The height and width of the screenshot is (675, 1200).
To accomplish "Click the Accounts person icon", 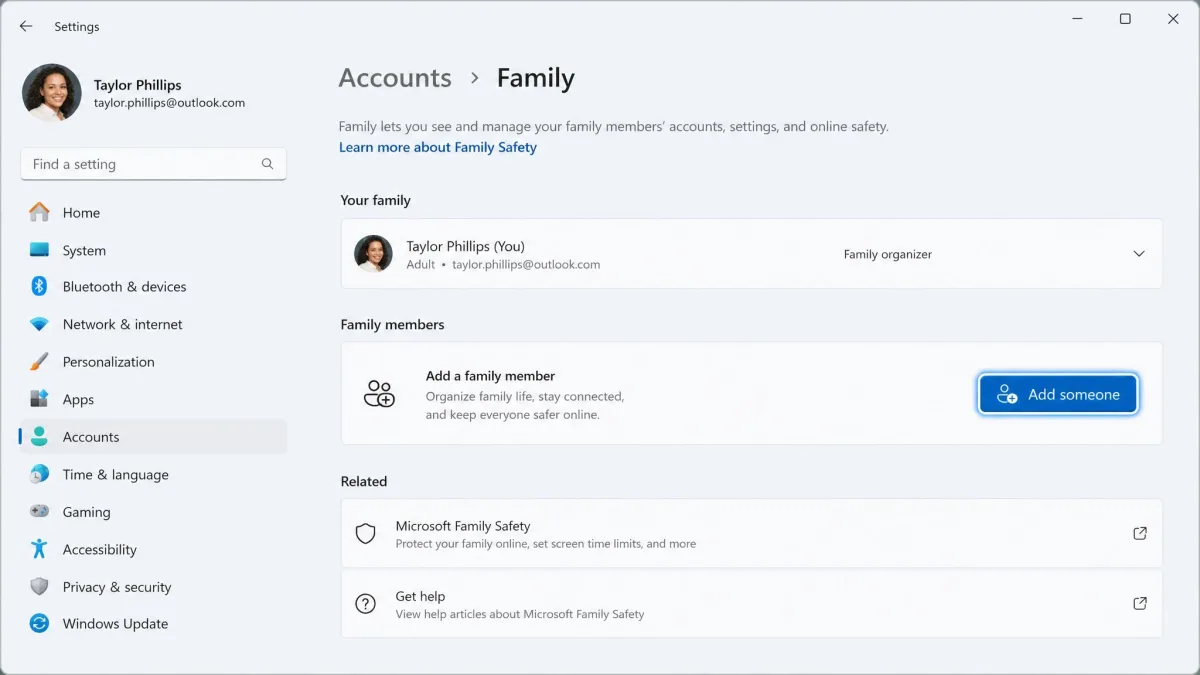I will [39, 436].
